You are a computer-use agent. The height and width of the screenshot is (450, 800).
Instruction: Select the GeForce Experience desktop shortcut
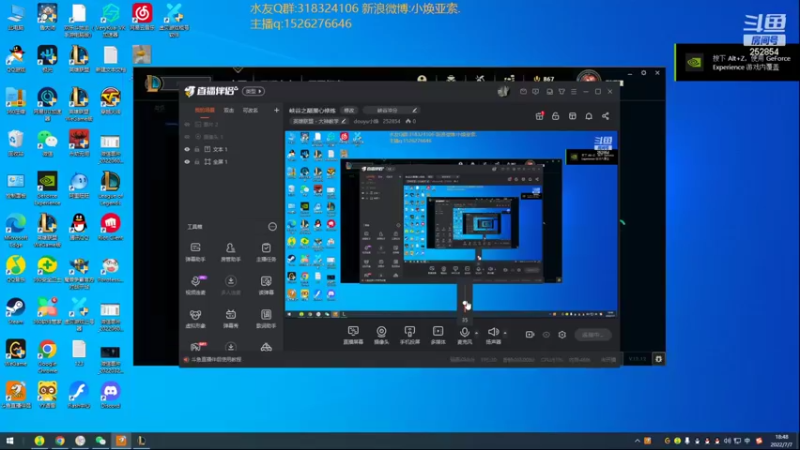[x=47, y=189]
